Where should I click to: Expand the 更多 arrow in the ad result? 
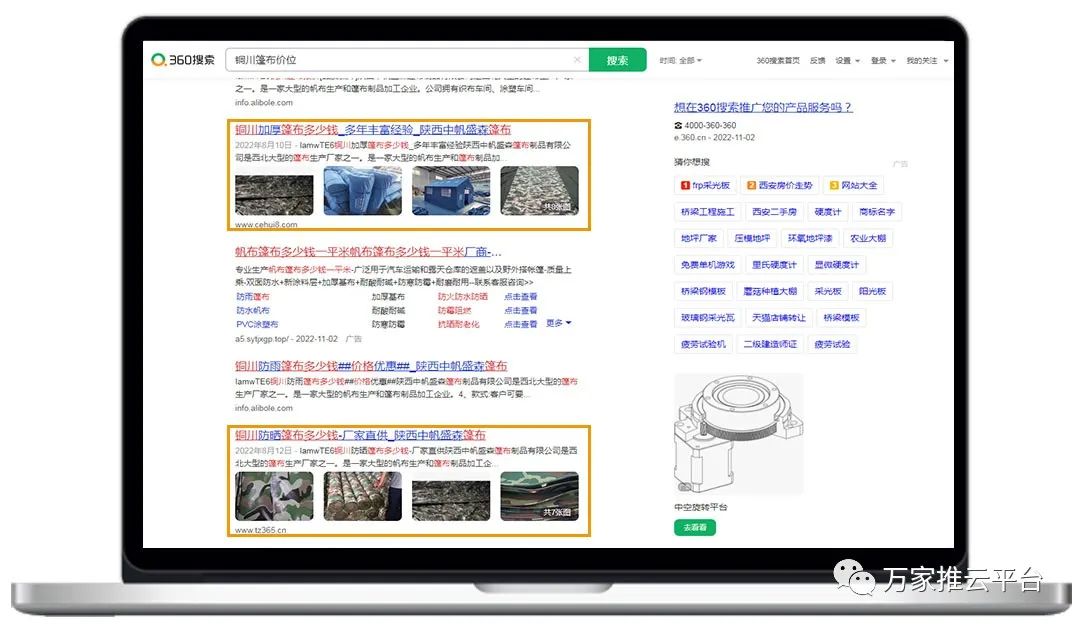click(559, 323)
